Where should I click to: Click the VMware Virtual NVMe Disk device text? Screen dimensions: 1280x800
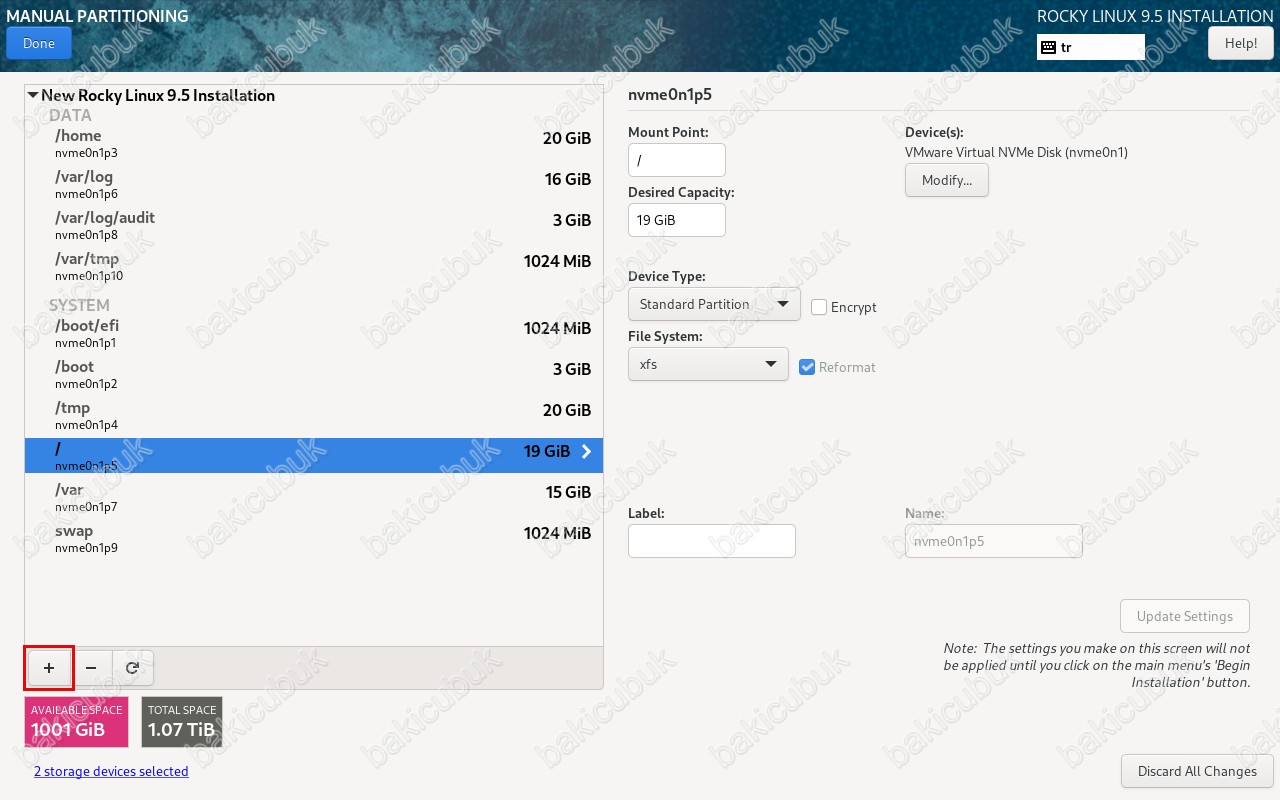coord(1016,153)
